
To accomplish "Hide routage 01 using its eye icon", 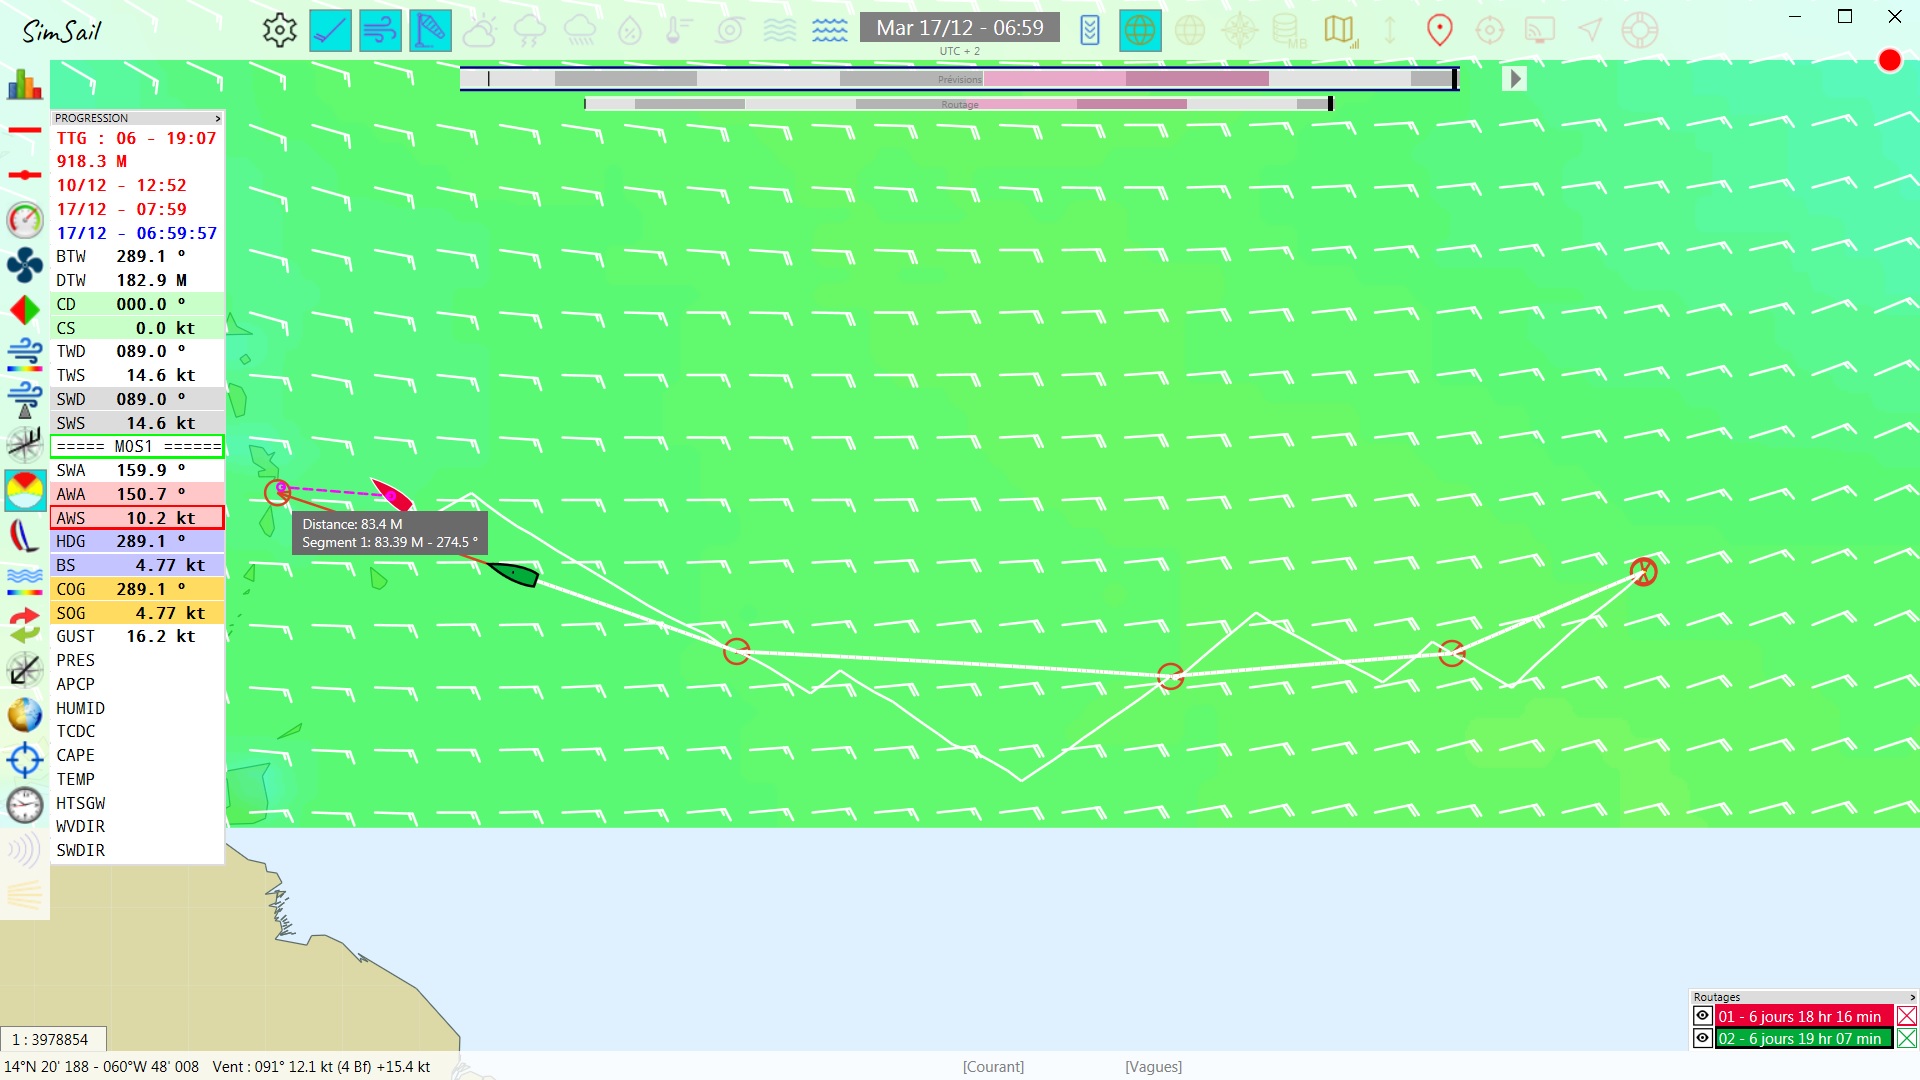I will pyautogui.click(x=1702, y=1016).
